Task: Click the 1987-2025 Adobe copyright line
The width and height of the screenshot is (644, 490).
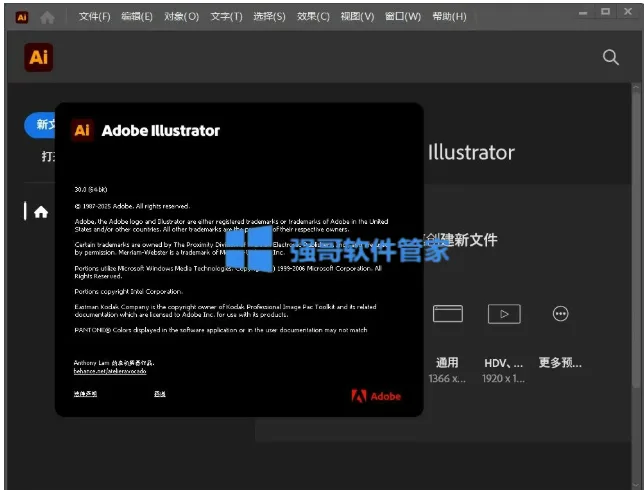Action: tap(132, 206)
